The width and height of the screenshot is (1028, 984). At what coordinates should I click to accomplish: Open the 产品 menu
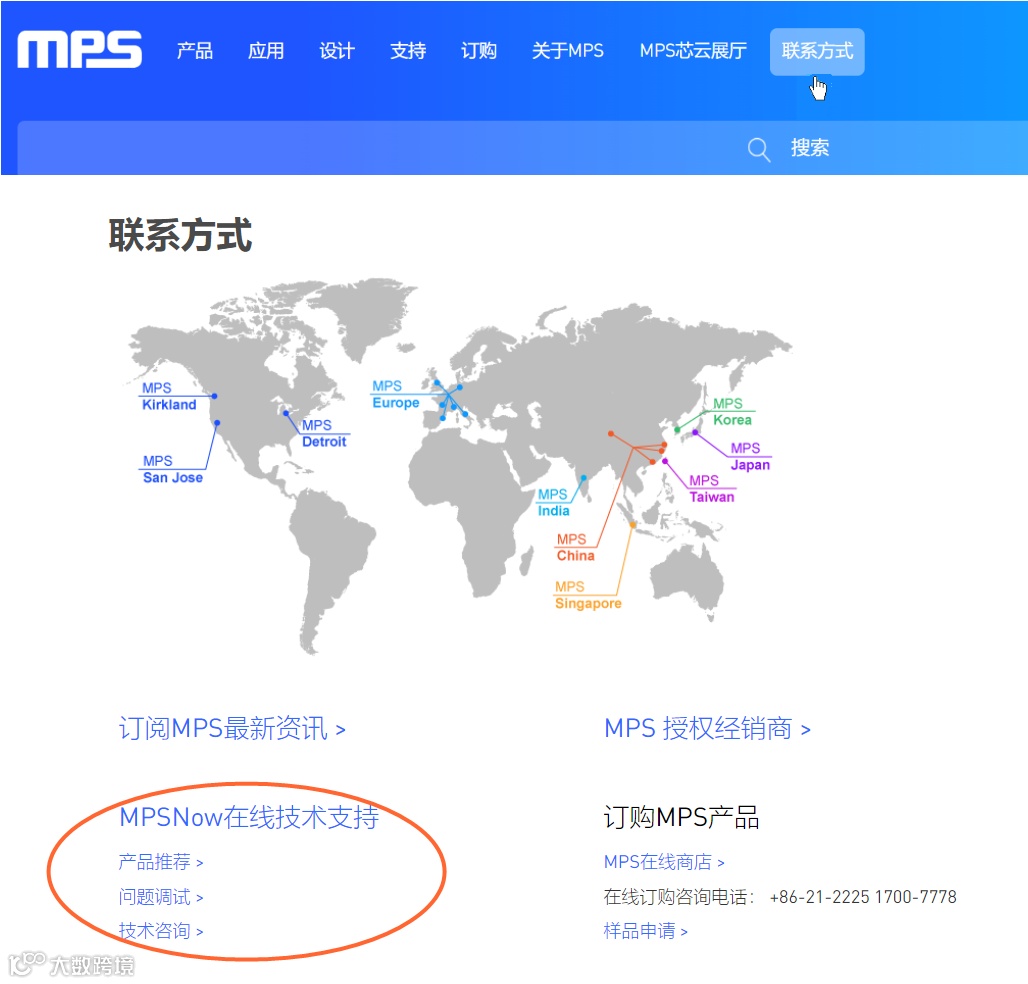tap(195, 50)
